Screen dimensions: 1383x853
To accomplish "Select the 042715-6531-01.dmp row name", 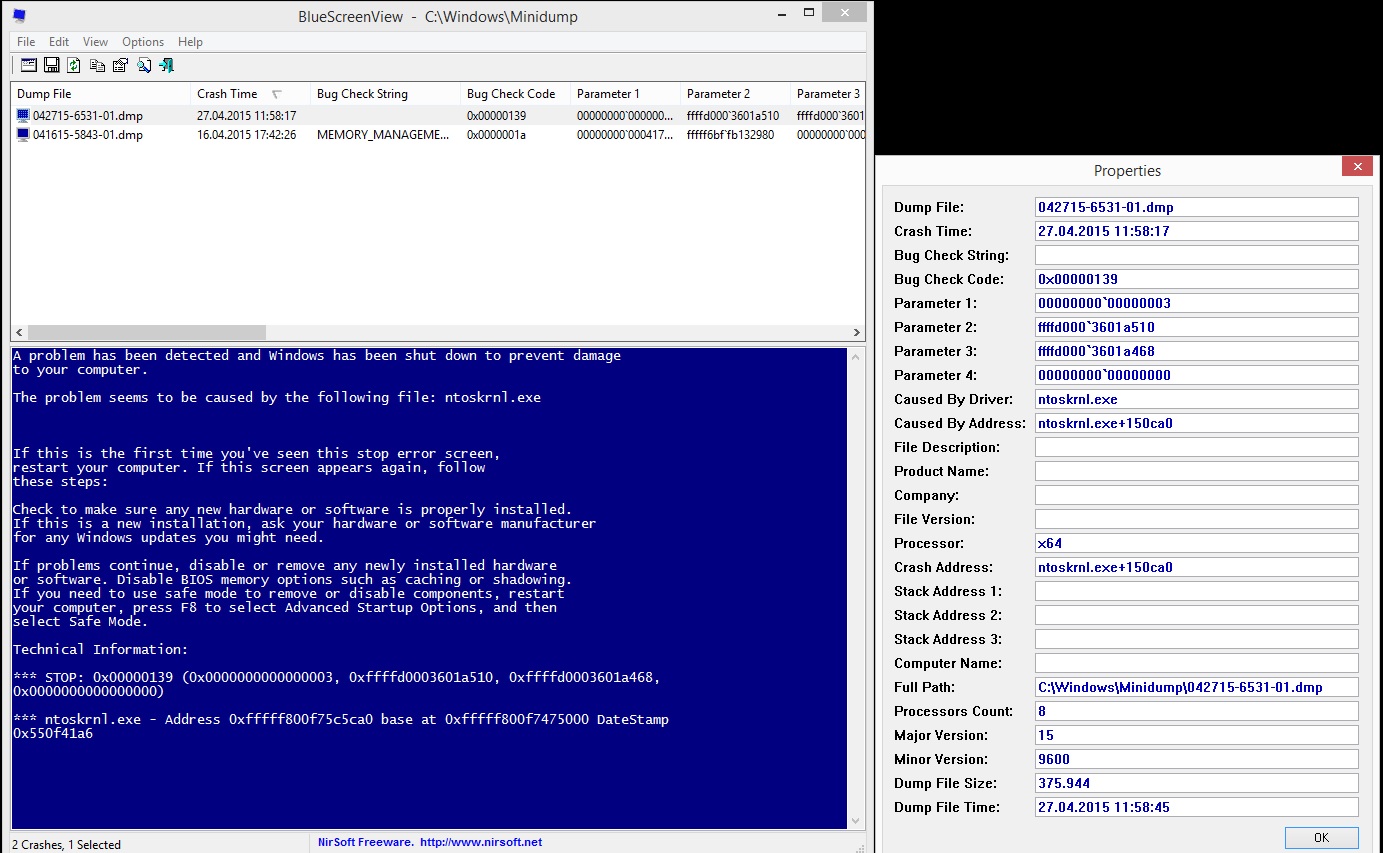I will 87,116.
